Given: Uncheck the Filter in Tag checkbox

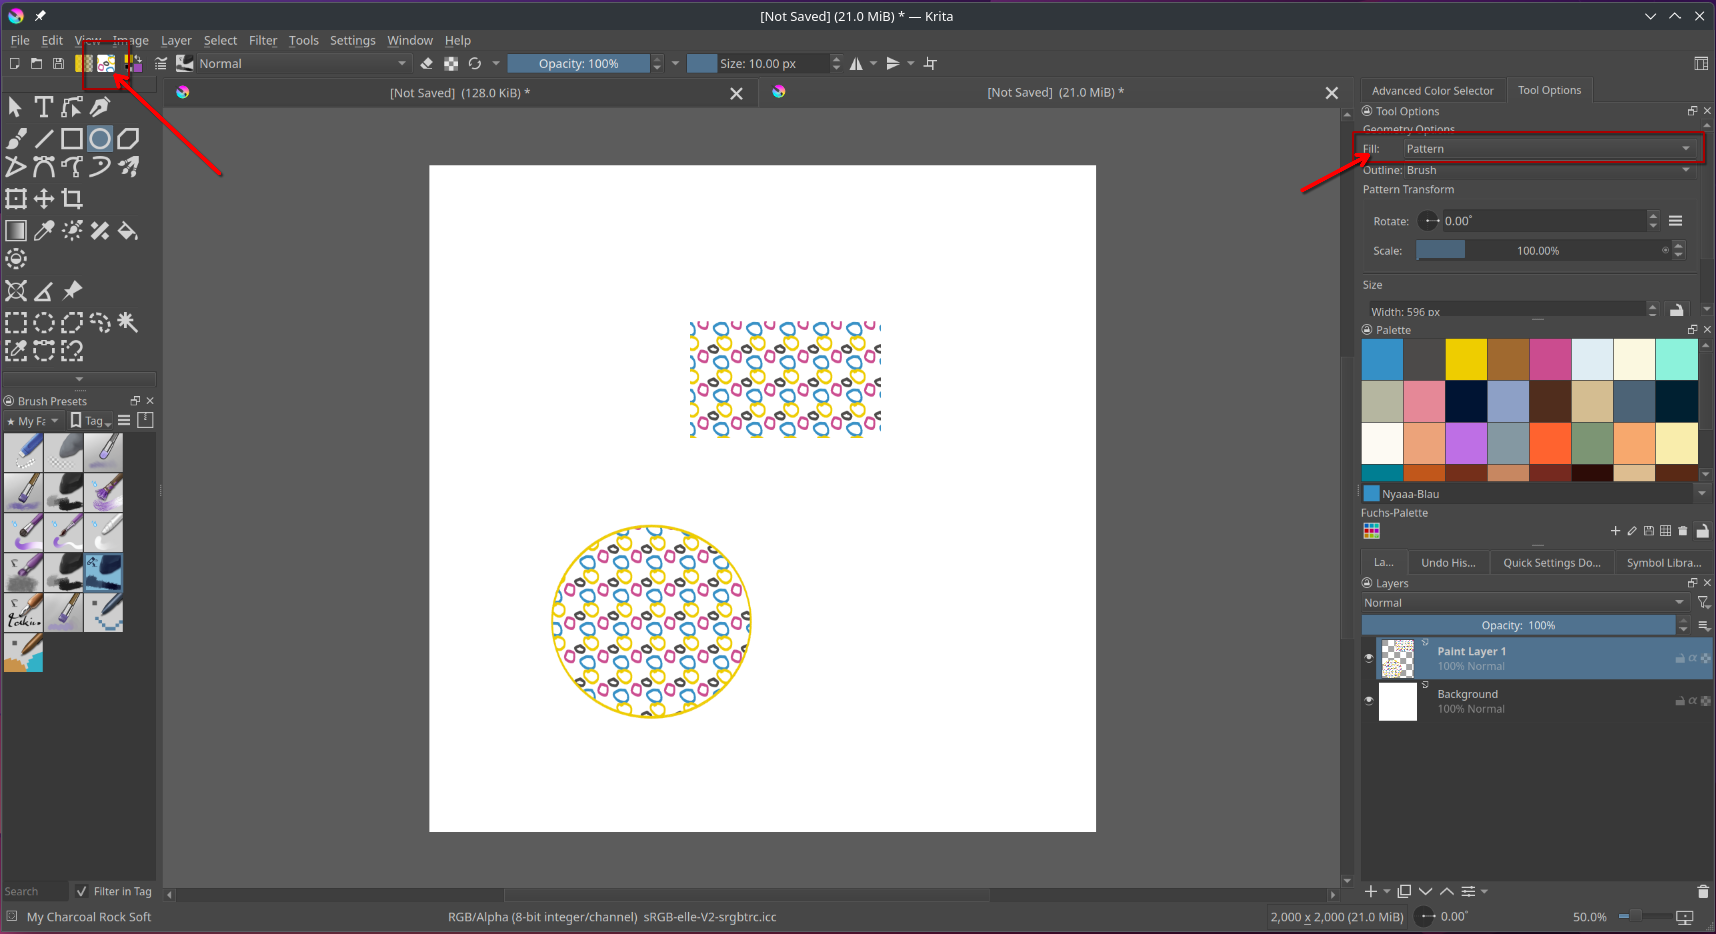Looking at the screenshot, I should (x=82, y=891).
